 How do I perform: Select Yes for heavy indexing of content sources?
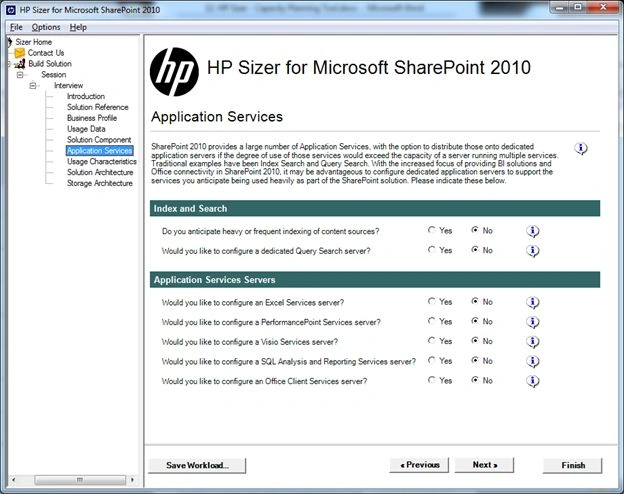click(431, 230)
